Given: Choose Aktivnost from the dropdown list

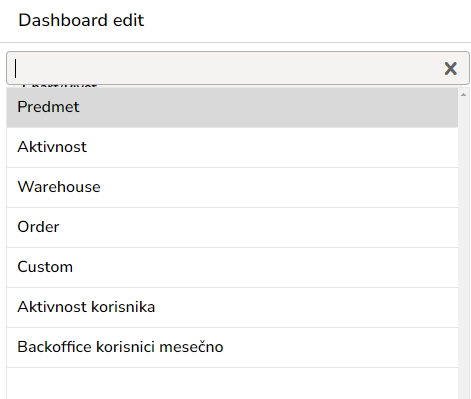Looking at the screenshot, I should (x=232, y=147).
